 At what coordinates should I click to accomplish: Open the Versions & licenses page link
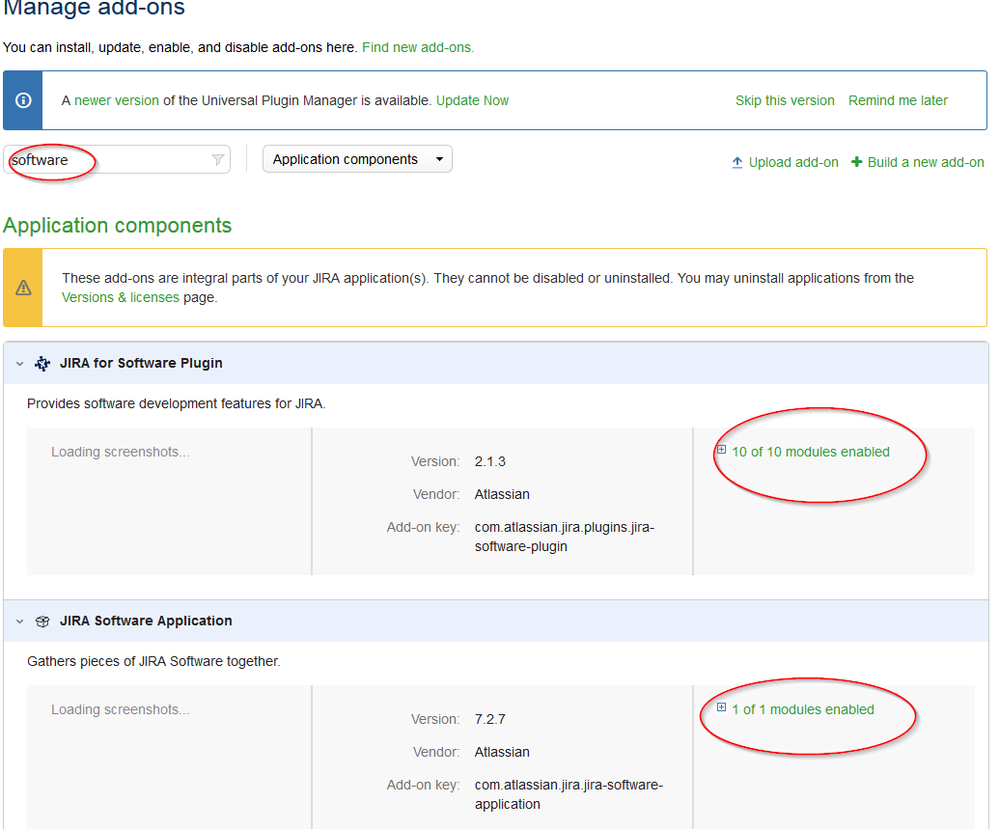tap(120, 298)
